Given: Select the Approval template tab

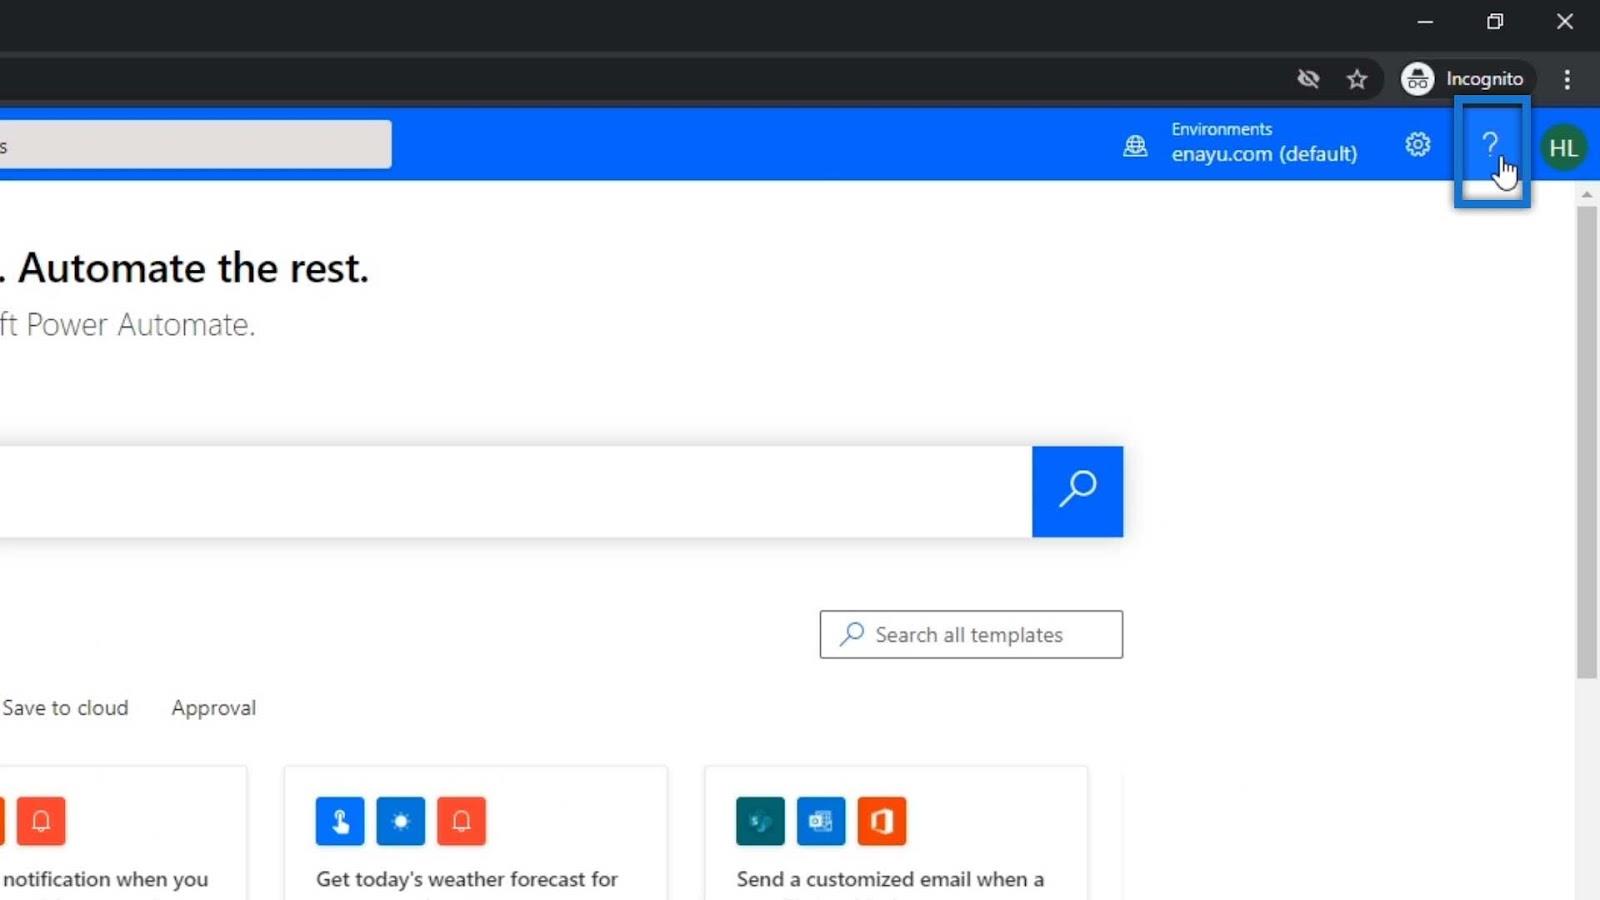Looking at the screenshot, I should coord(214,708).
